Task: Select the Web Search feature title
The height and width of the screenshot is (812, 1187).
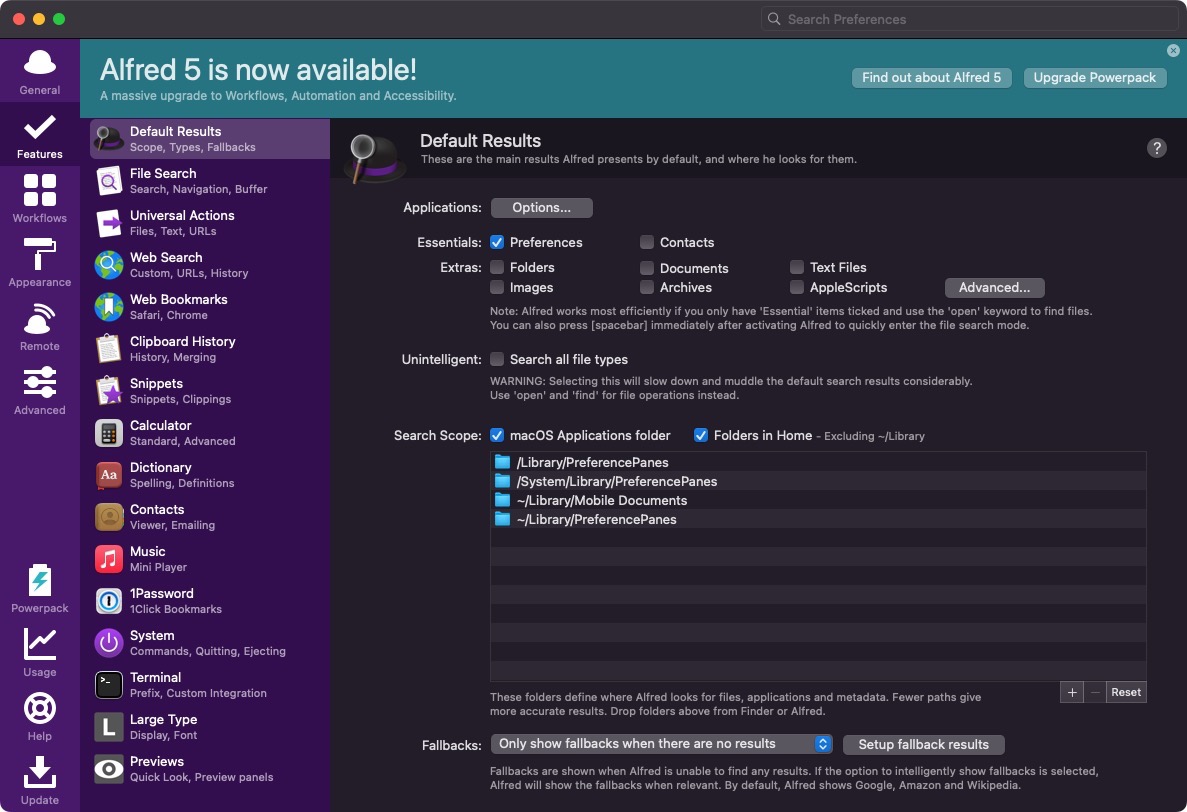Action: click(x=166, y=257)
